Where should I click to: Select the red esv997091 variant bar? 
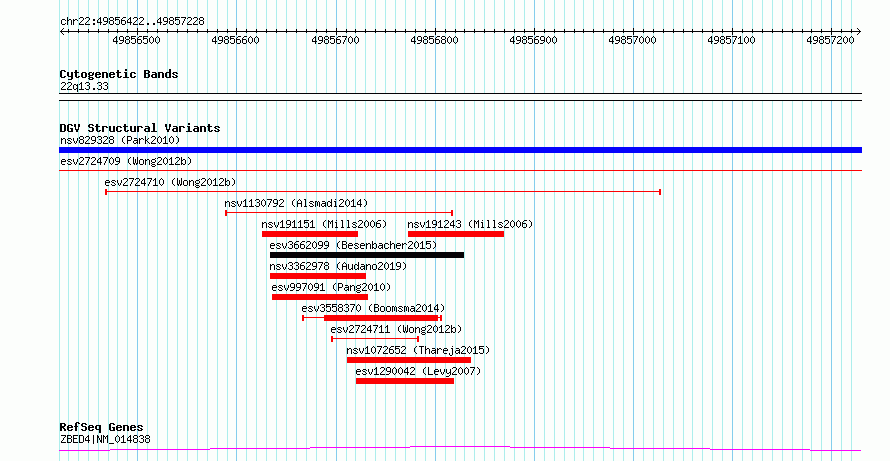[x=320, y=297]
